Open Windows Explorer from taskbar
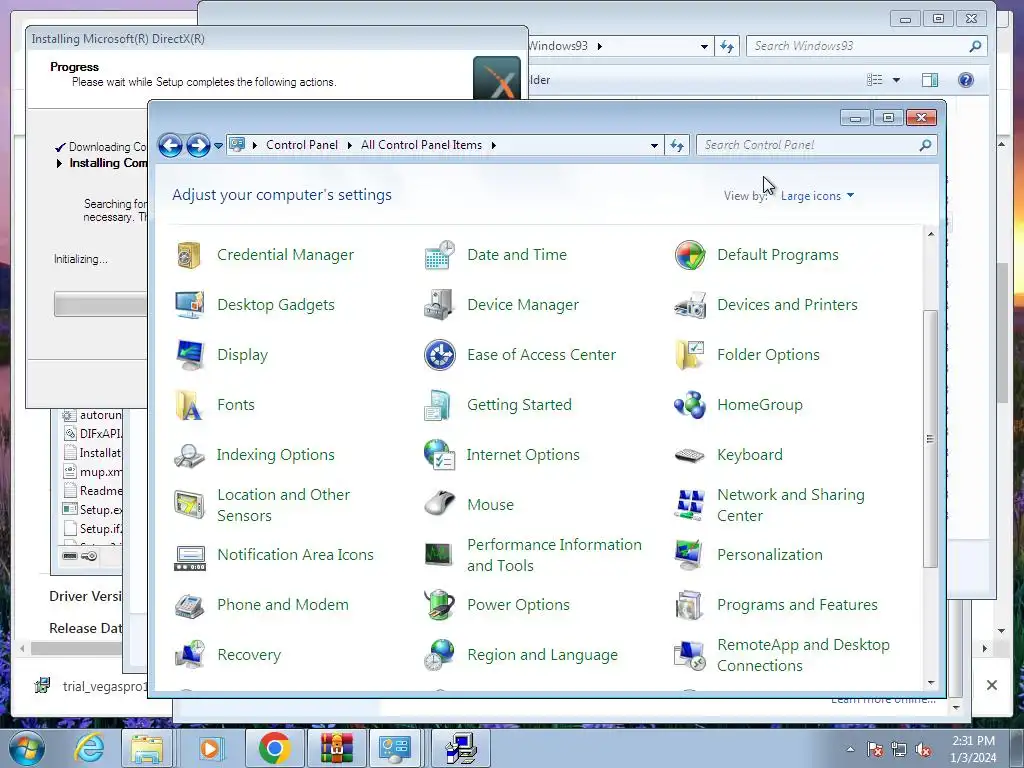This screenshot has height=768, width=1024. [x=147, y=748]
